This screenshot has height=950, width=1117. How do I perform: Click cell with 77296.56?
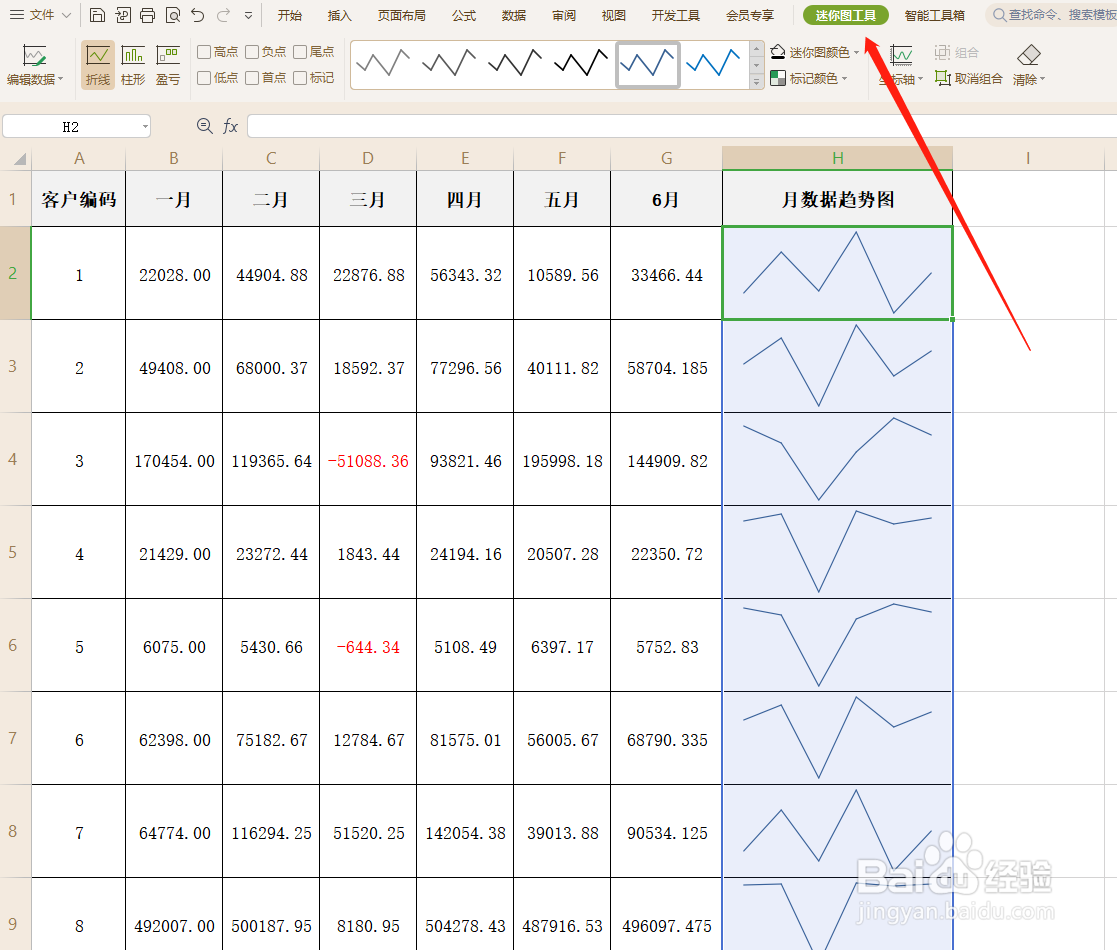pyautogui.click(x=465, y=368)
